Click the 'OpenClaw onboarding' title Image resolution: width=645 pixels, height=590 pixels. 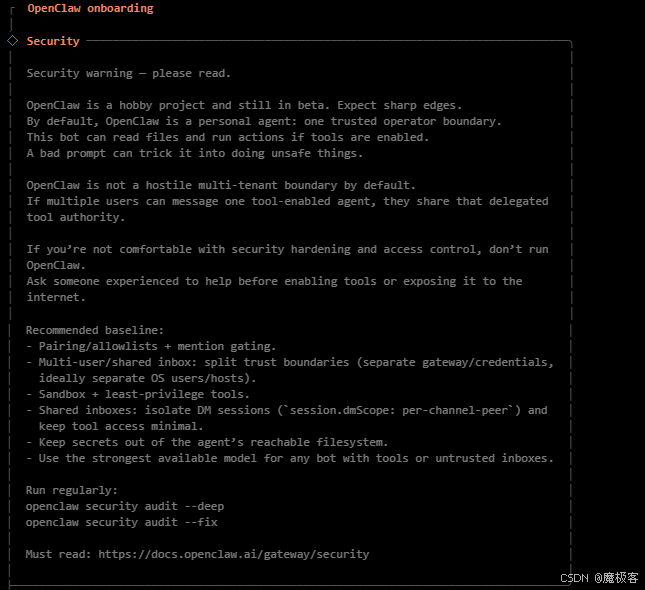(90, 8)
